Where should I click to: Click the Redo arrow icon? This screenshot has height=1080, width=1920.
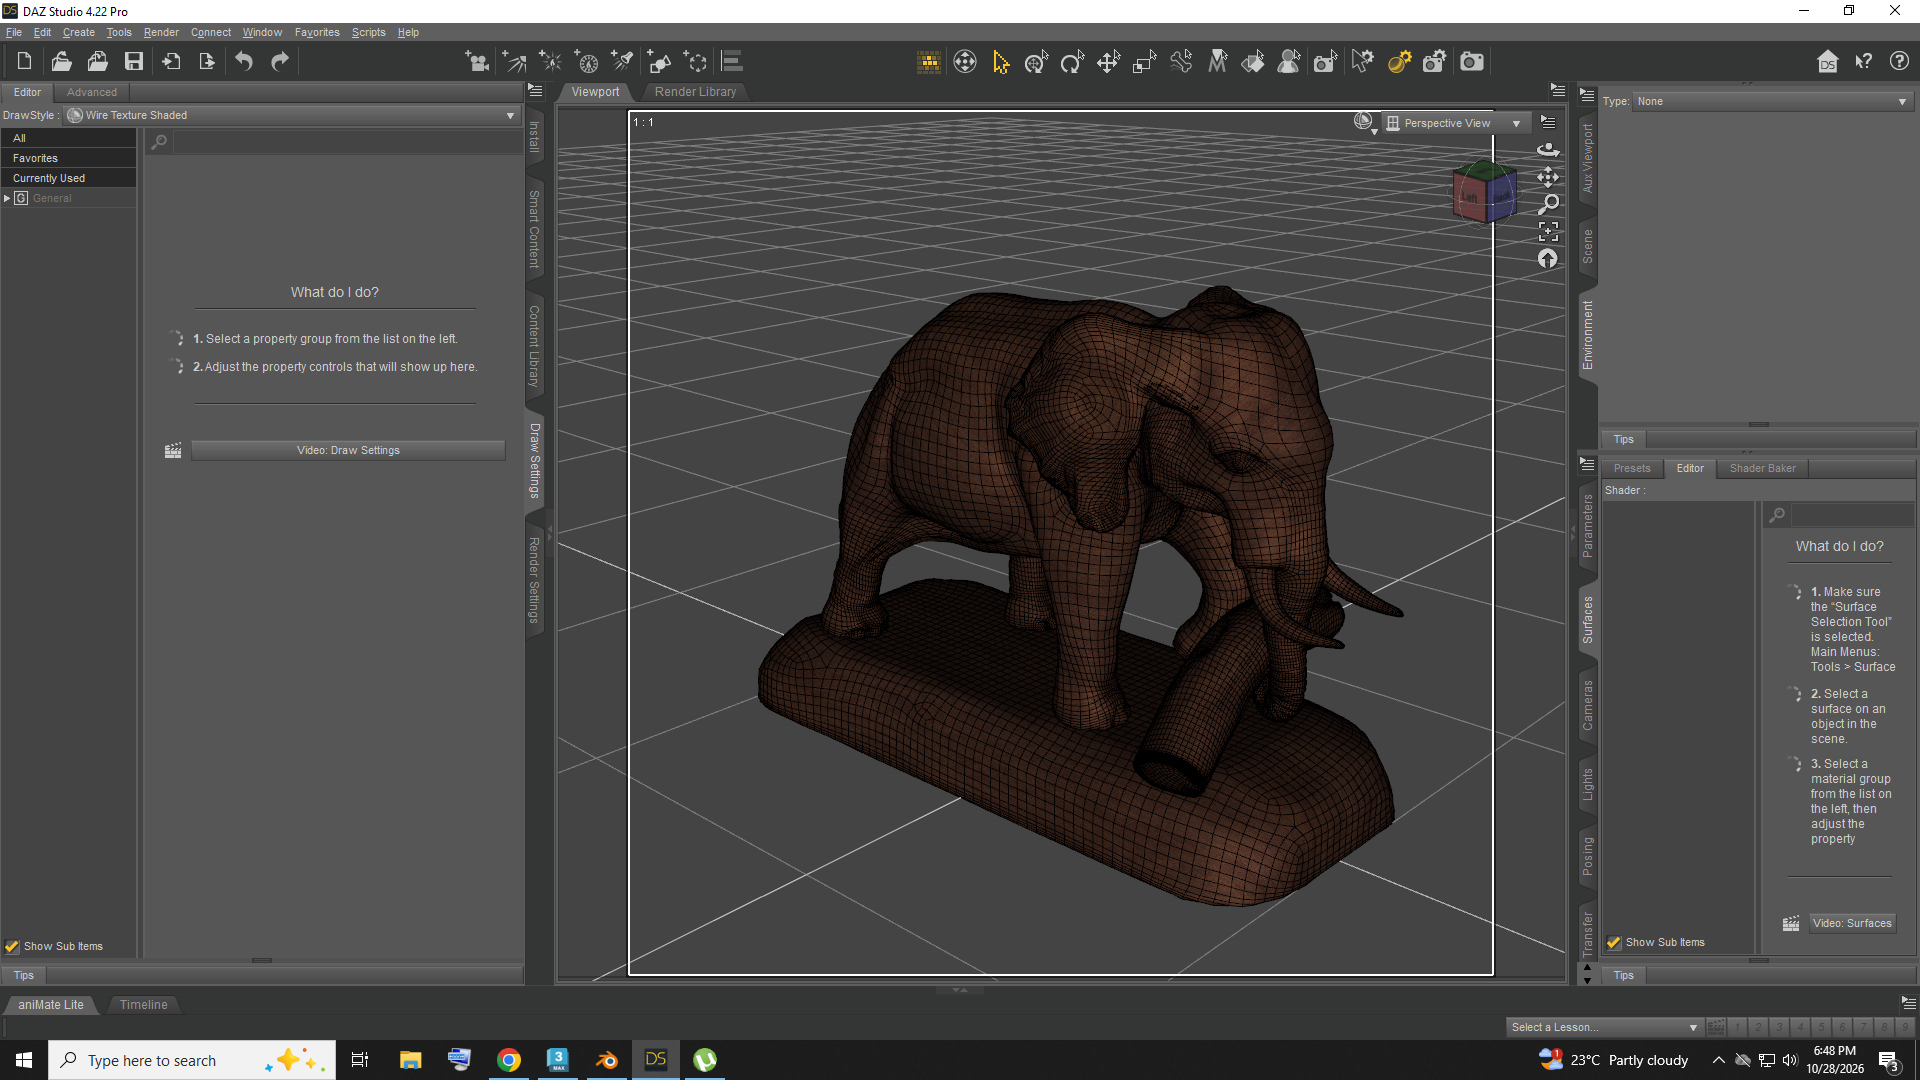pos(280,62)
